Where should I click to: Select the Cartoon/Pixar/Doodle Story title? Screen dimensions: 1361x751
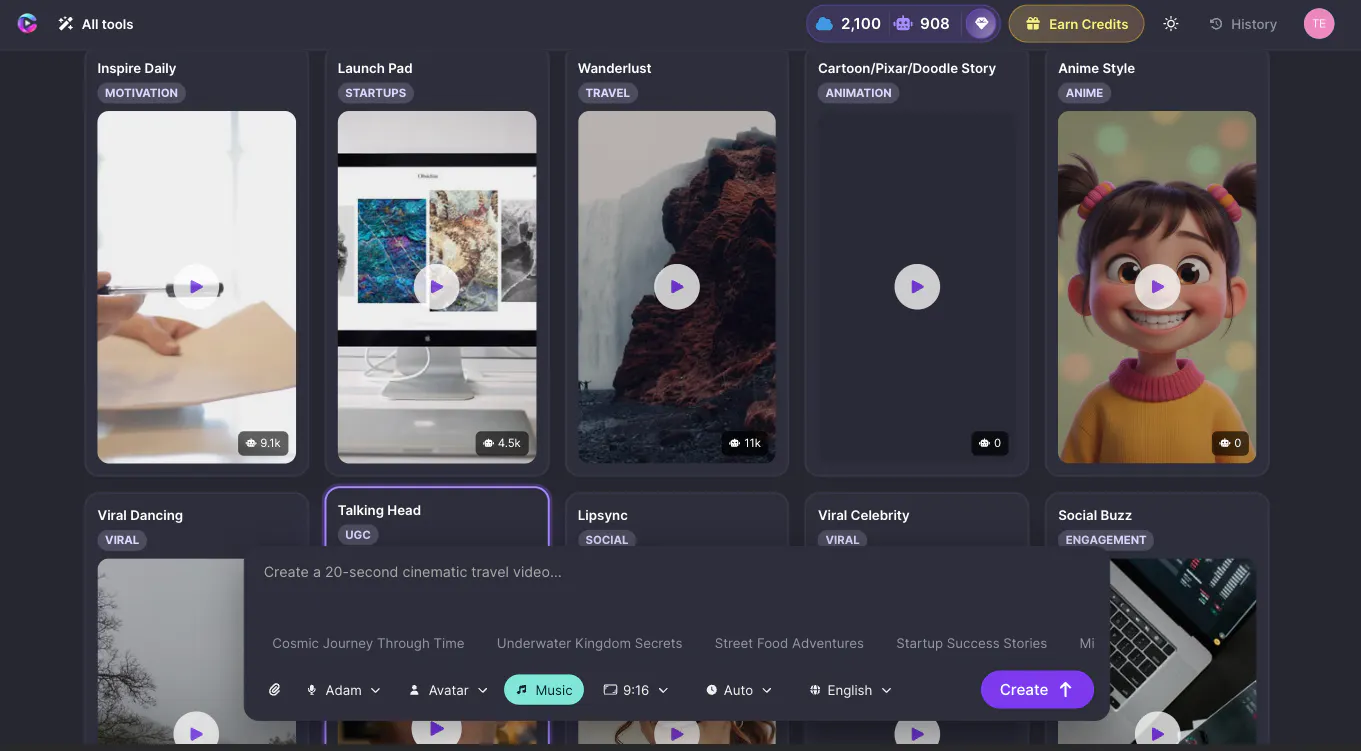point(907,68)
